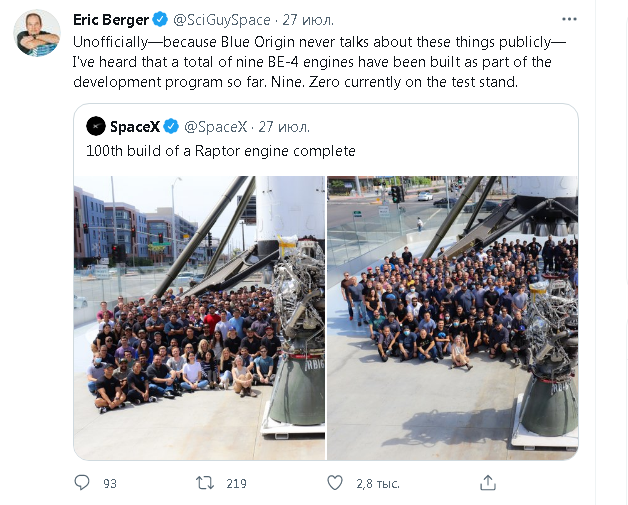The image size is (628, 505).
Task: Click the reply speech bubble icon
Action: click(x=82, y=483)
